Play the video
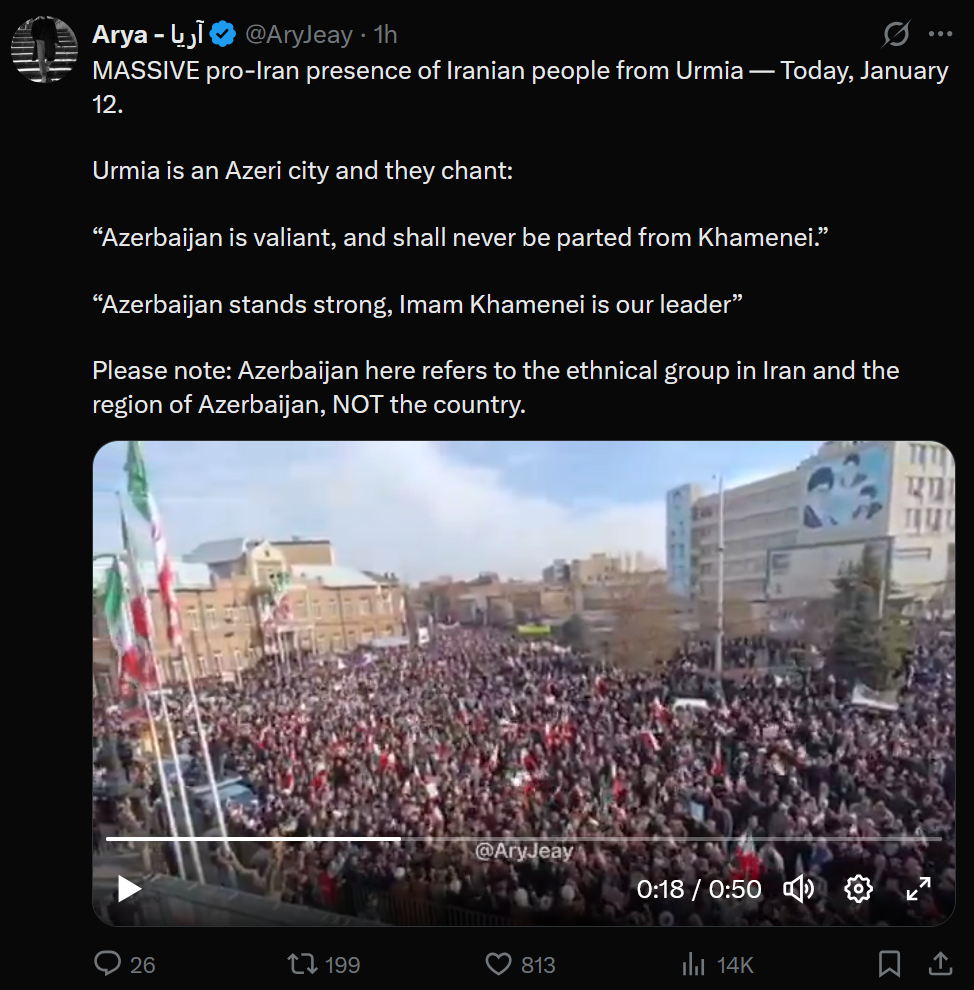 click(x=129, y=888)
